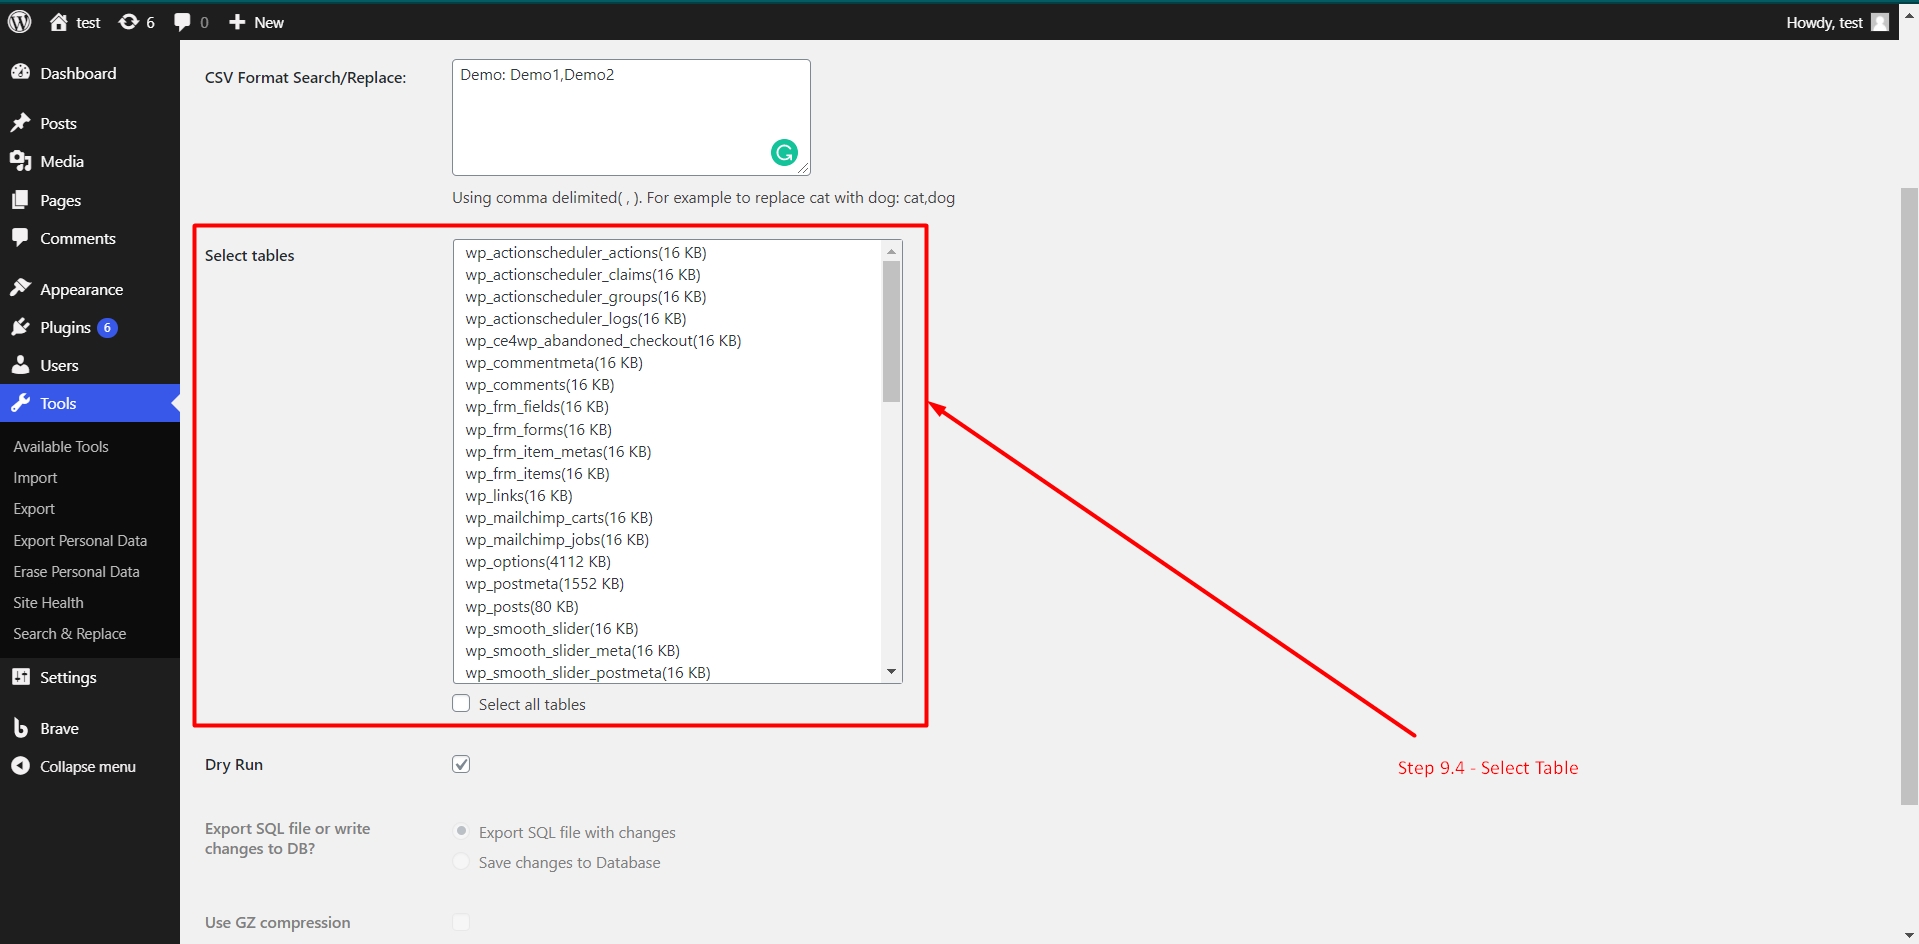This screenshot has width=1919, height=944.
Task: Click the Posts pushpin icon
Action: tap(20, 123)
